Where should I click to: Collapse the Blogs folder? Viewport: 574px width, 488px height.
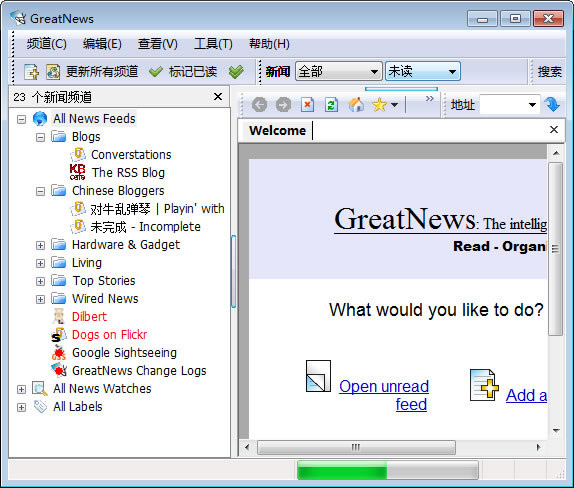tap(40, 137)
